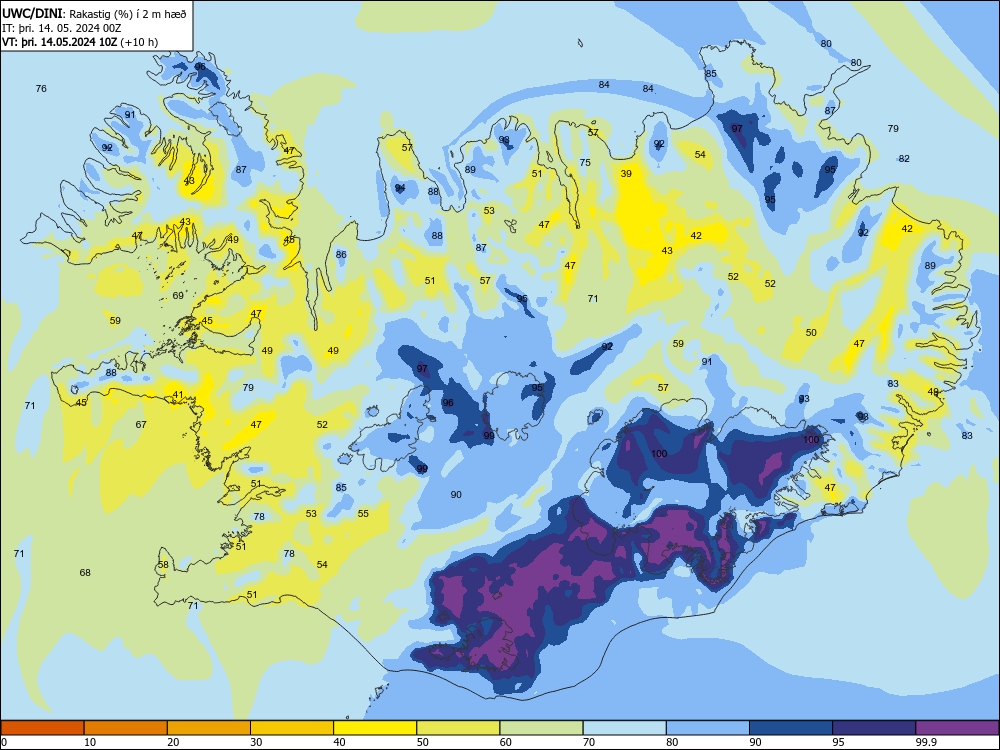This screenshot has height=750, width=1000.
Task: Click the humidity value '76' on the map
Action: click(x=41, y=89)
